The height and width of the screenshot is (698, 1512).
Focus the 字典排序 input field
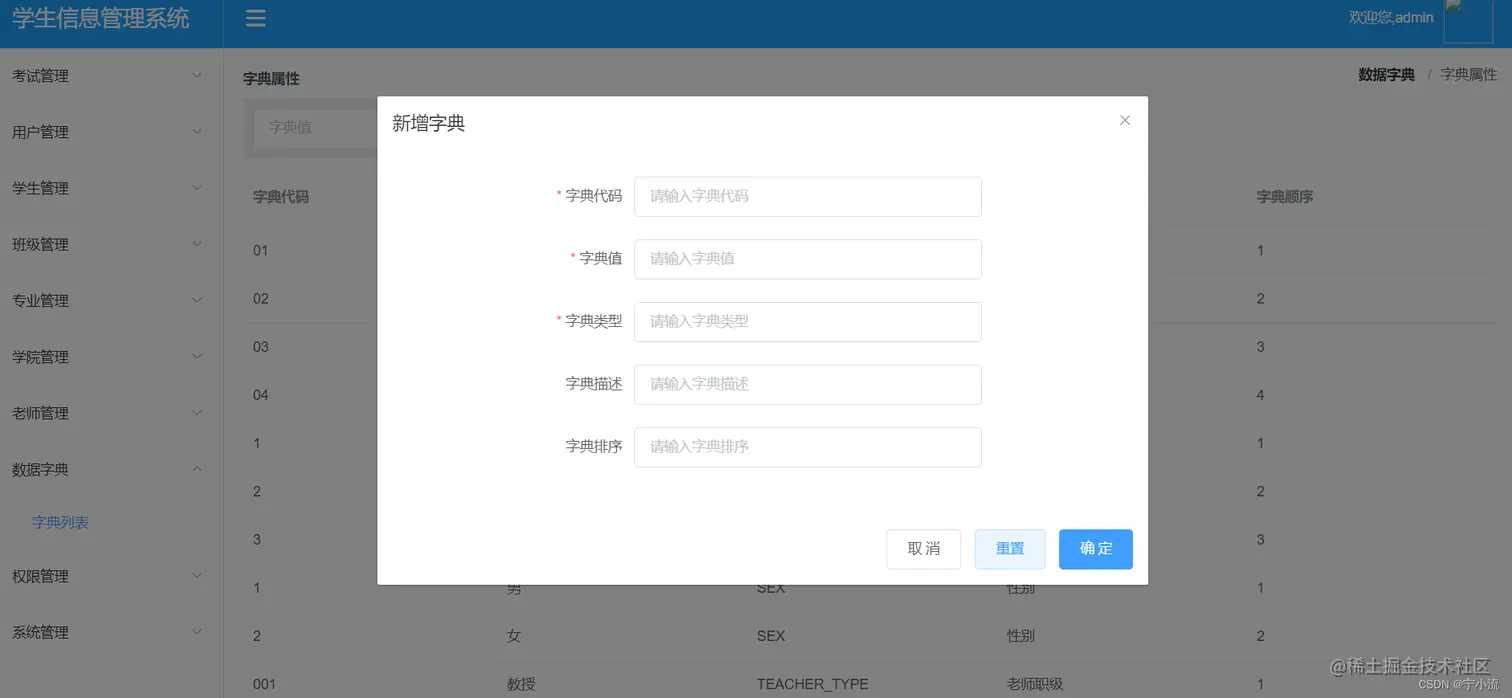coord(808,447)
